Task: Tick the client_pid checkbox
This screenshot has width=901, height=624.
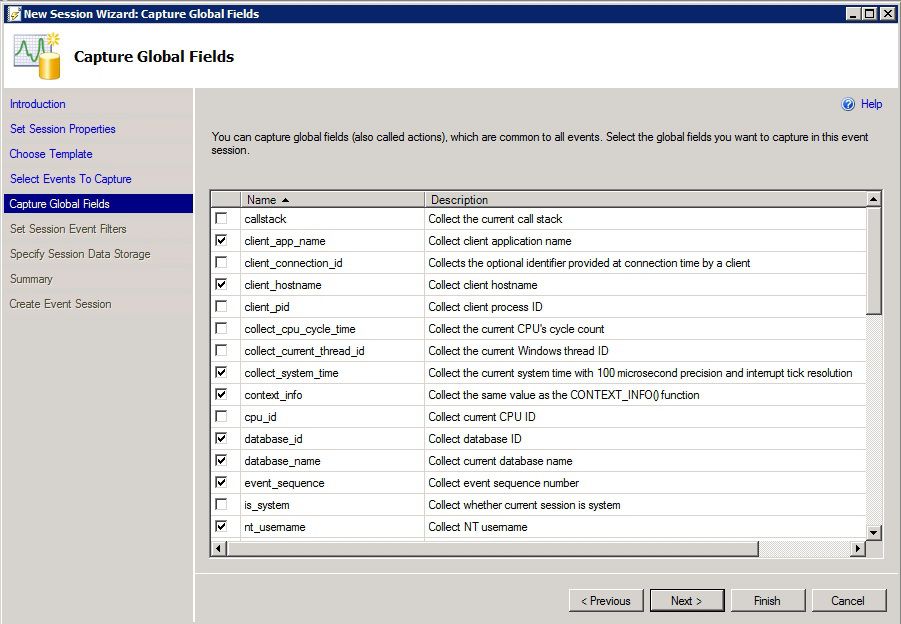Action: [221, 306]
